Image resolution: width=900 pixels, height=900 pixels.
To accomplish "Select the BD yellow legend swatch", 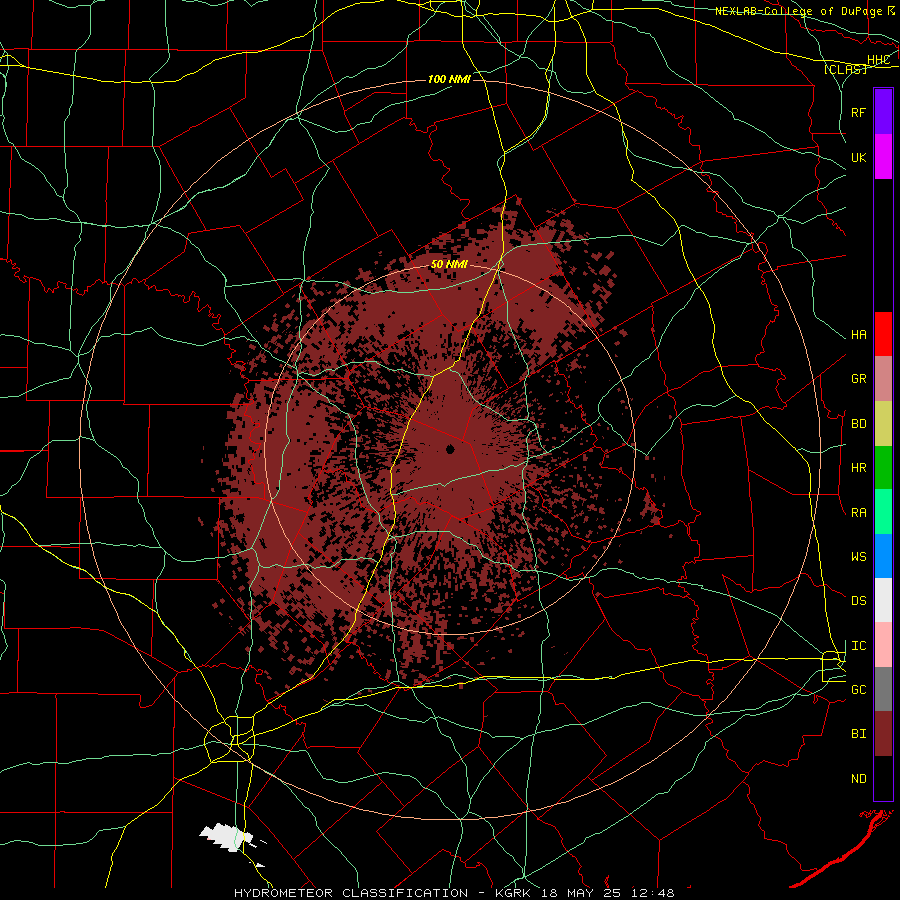I will point(883,424).
